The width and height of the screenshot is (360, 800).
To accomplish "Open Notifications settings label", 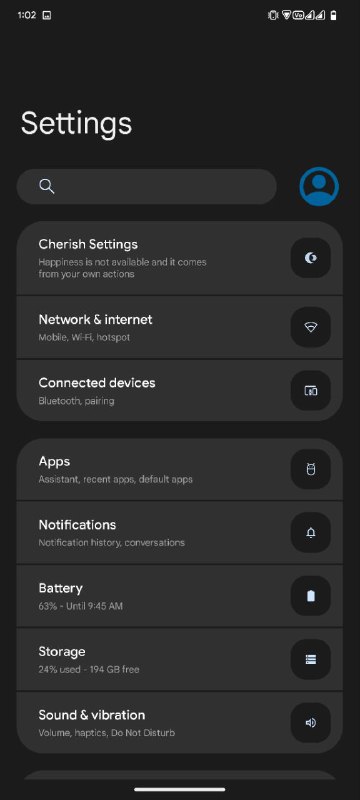I will click(78, 524).
